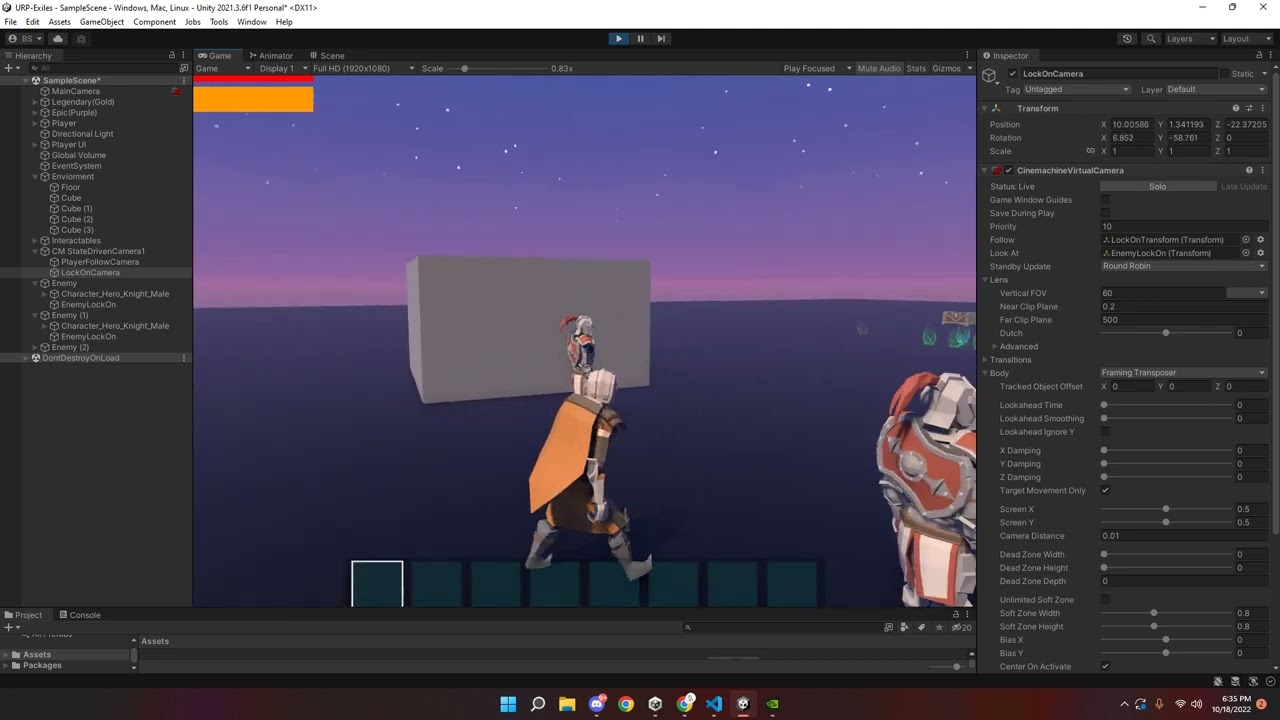This screenshot has width=1280, height=720.
Task: Click the Stats button in the Game view
Action: (916, 68)
